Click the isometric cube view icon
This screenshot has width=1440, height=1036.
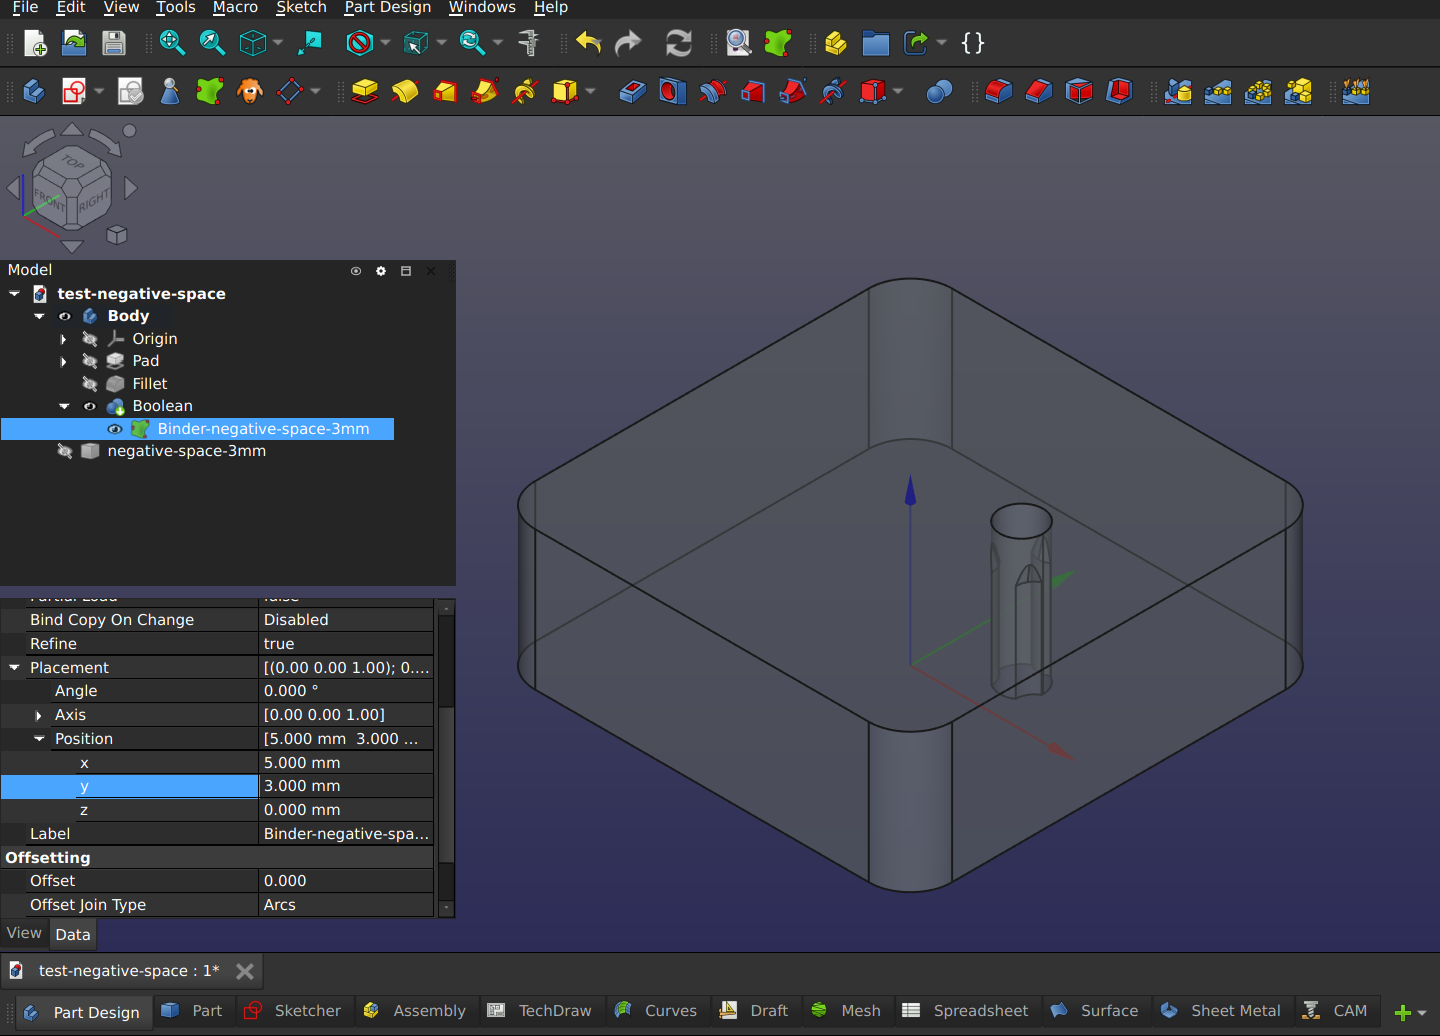pos(253,43)
